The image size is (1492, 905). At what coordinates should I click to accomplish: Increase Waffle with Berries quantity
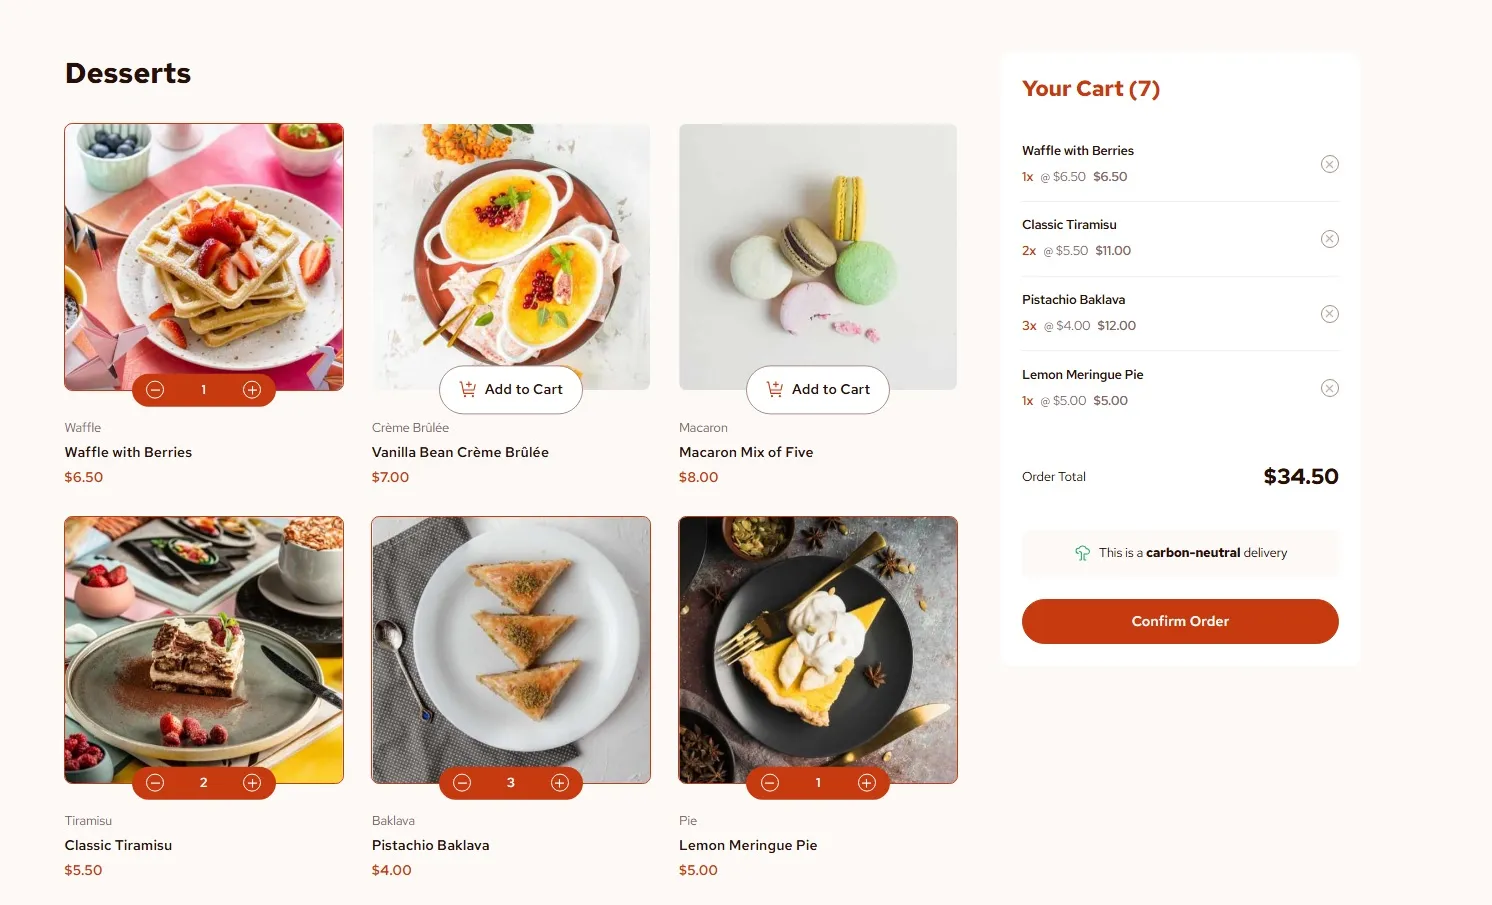(x=252, y=390)
